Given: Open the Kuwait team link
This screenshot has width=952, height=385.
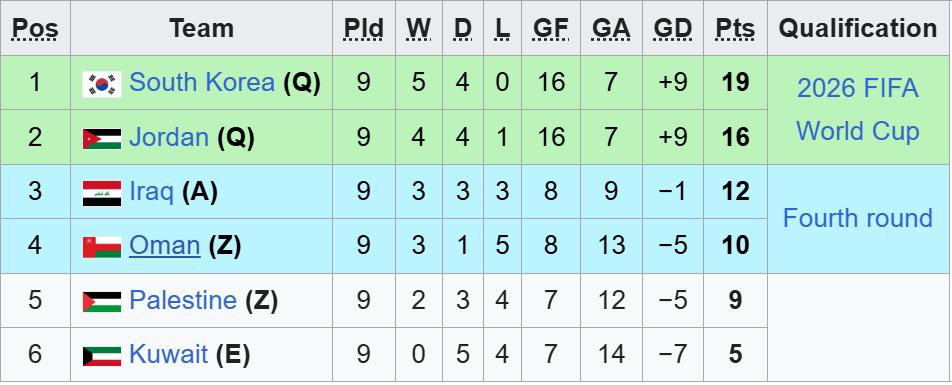Looking at the screenshot, I should click(169, 354).
